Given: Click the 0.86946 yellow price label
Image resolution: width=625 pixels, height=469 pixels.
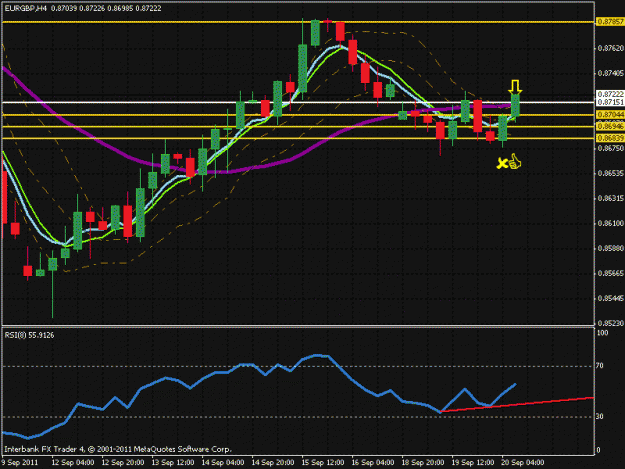Looking at the screenshot, I should 610,126.
